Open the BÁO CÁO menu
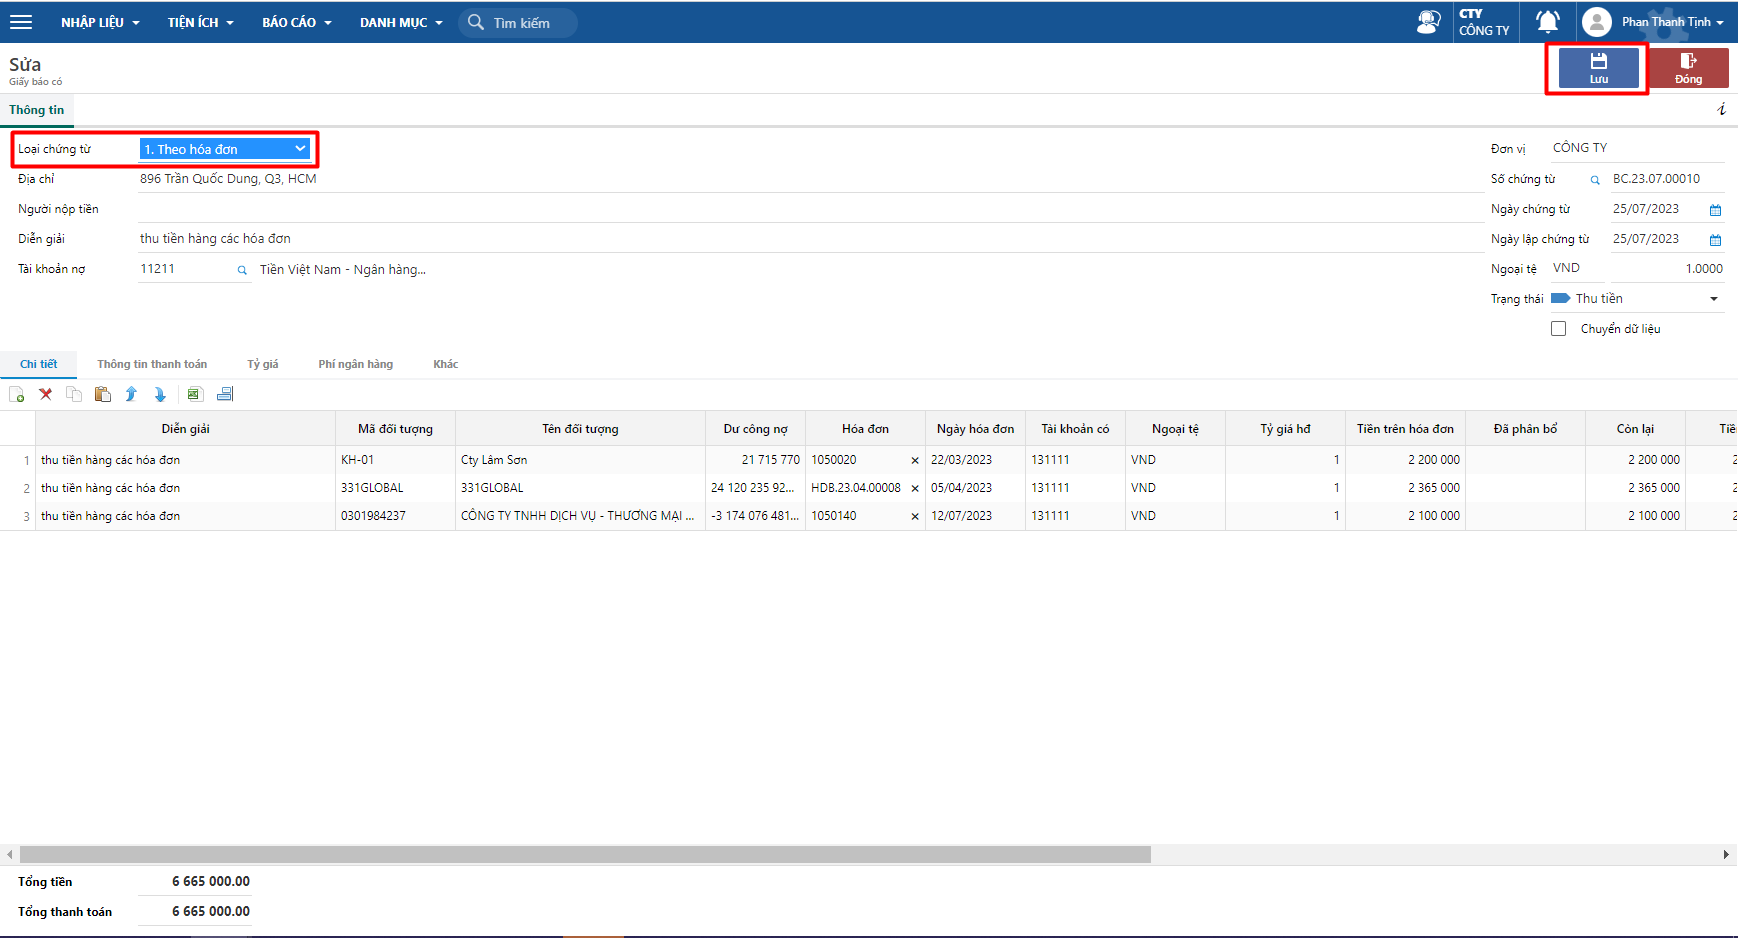Screen dimensions: 1738x938 point(297,22)
